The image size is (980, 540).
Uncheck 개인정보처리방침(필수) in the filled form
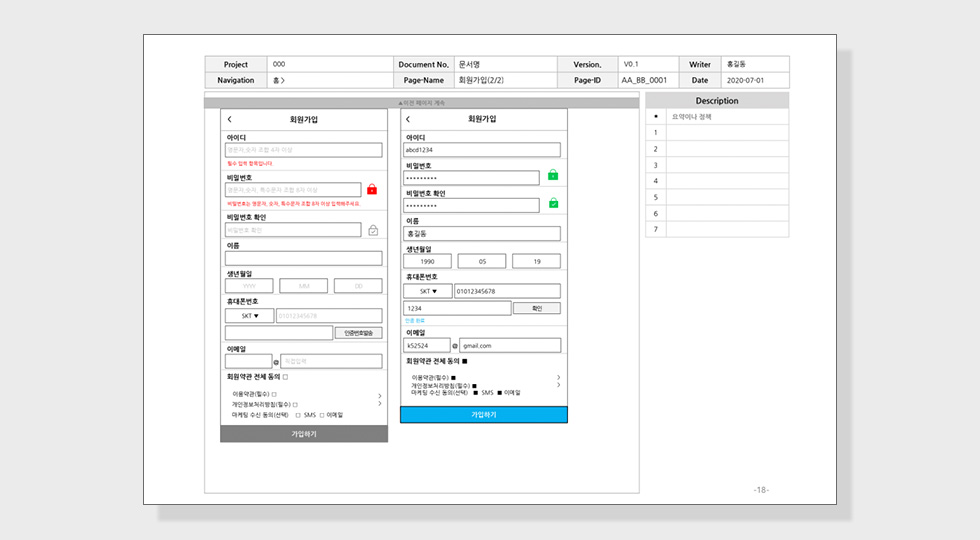pos(474,386)
